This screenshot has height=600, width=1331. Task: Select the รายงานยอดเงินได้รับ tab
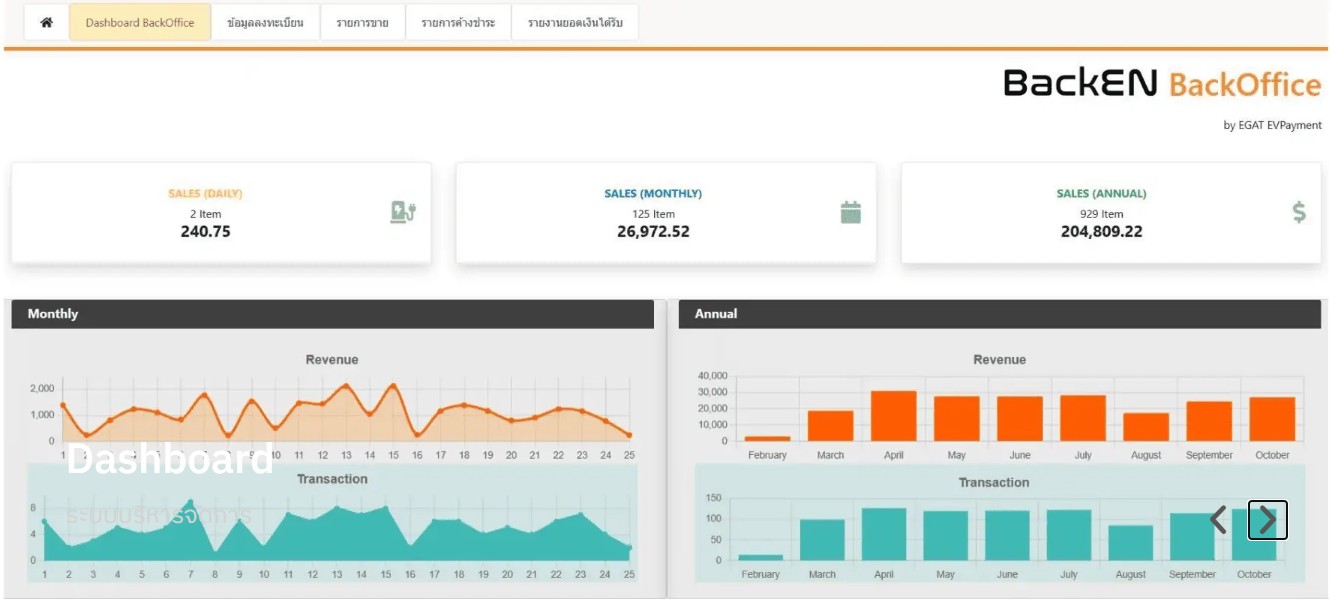tap(575, 22)
